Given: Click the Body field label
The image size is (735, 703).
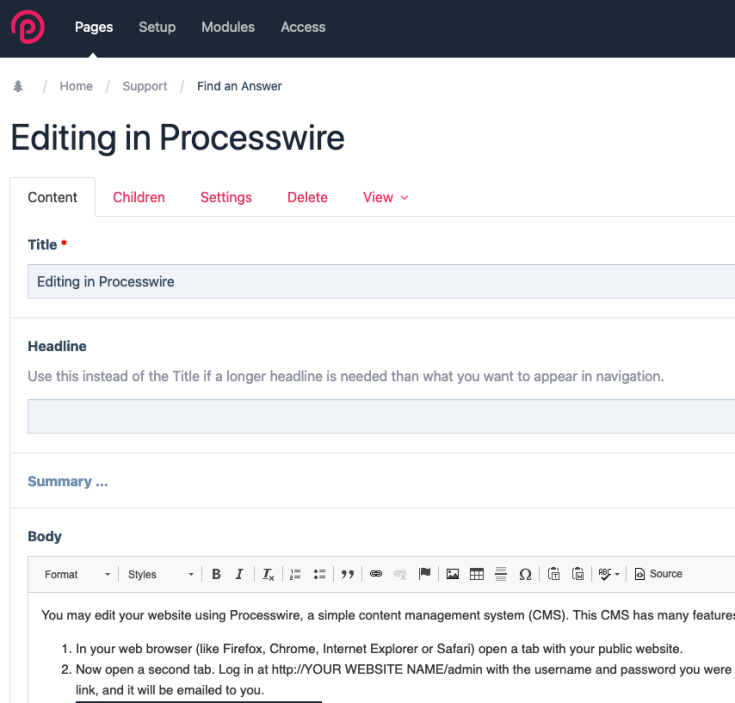Looking at the screenshot, I should click(45, 536).
